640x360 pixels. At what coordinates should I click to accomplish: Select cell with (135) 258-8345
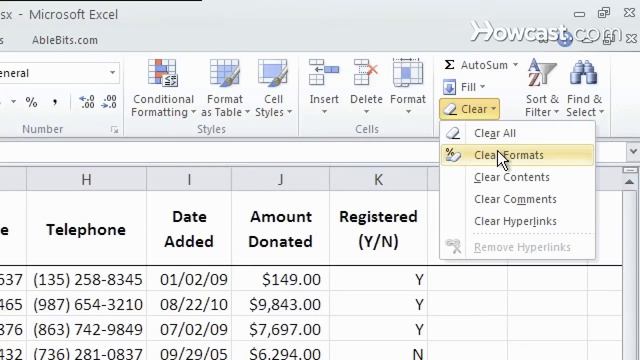pyautogui.click(x=87, y=279)
